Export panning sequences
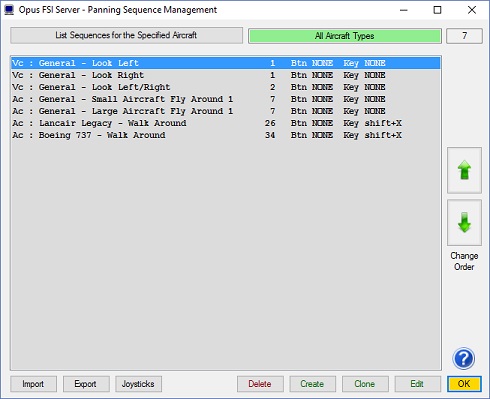Image resolution: width=490 pixels, height=399 pixels. pos(86,384)
